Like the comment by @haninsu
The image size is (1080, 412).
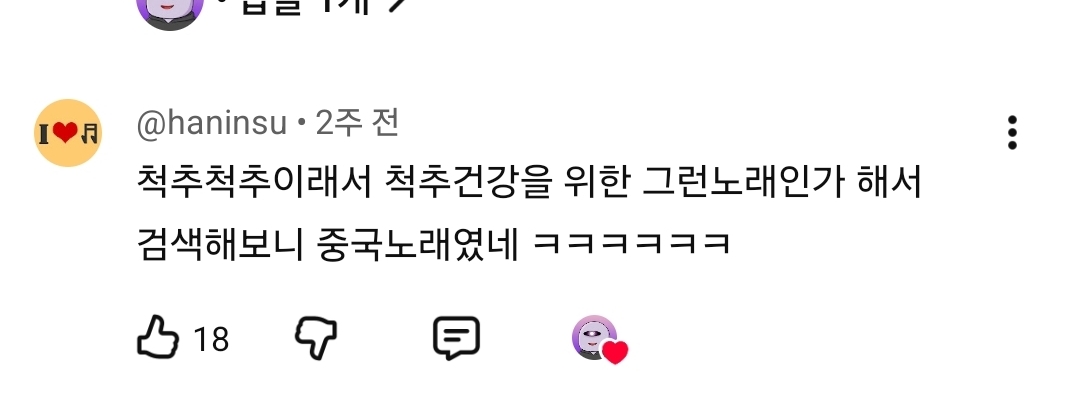point(158,337)
